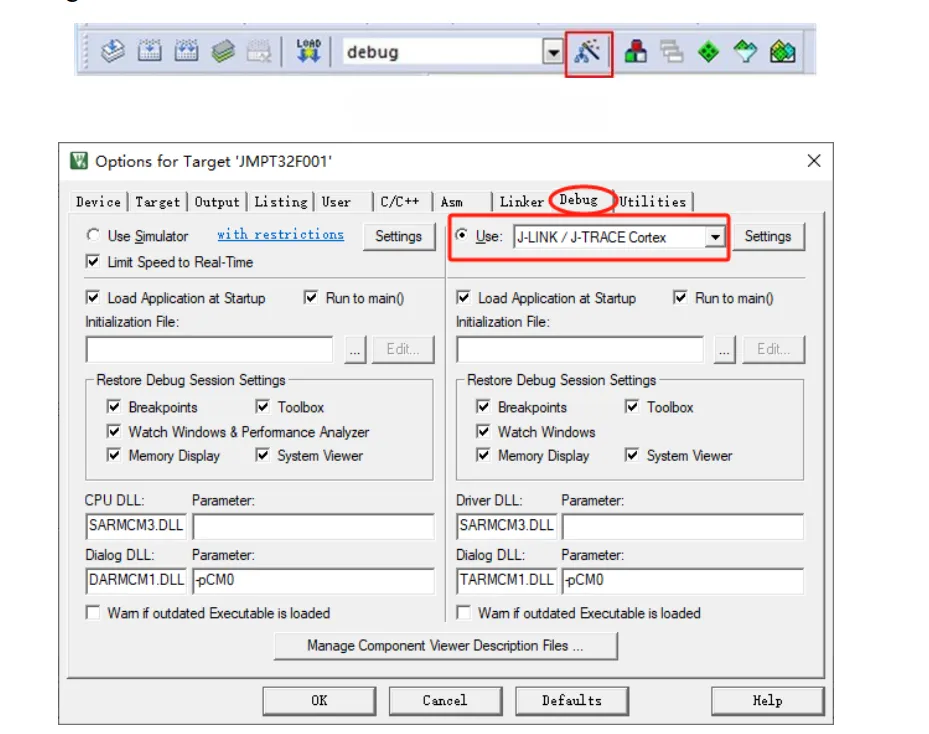Open the Listing tab

281,202
